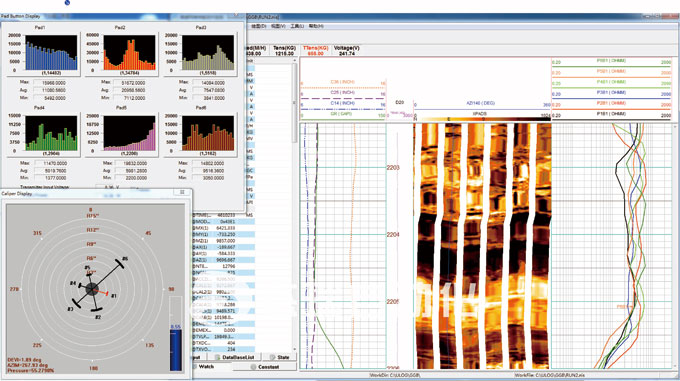Click the TTens(KG) red readout
This screenshot has width=680, height=381.
315,51
